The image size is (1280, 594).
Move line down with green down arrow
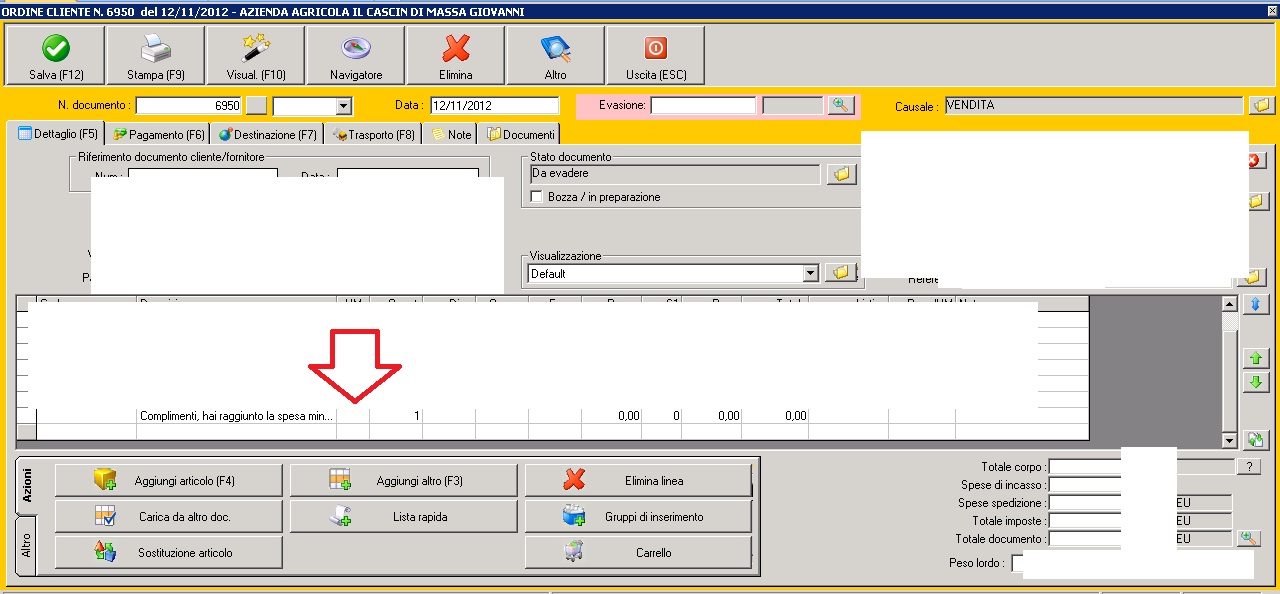pos(1257,382)
